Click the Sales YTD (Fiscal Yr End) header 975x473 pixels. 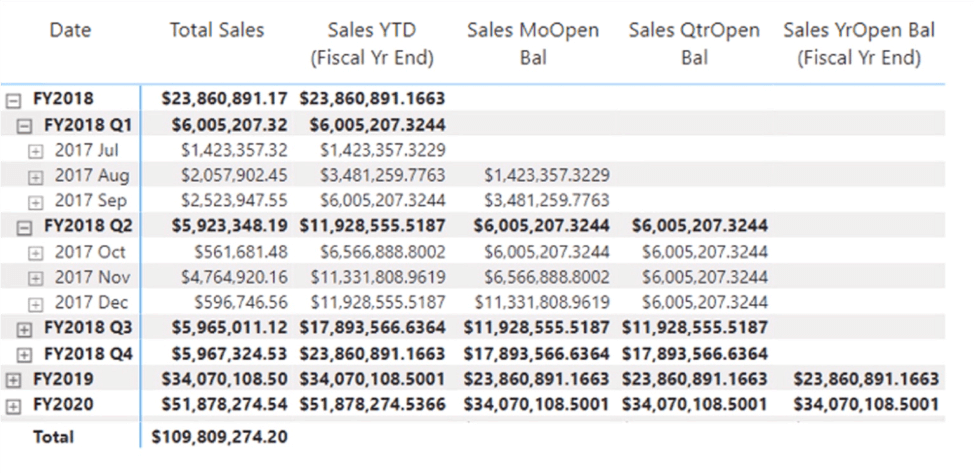(x=372, y=44)
